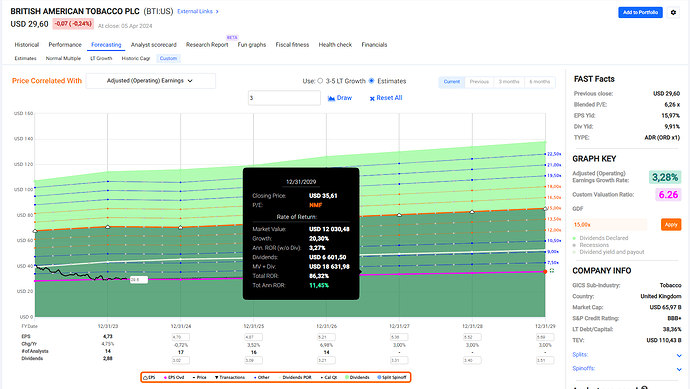Open Analyst scorecard tab
This screenshot has width=690, height=389.
154,45
